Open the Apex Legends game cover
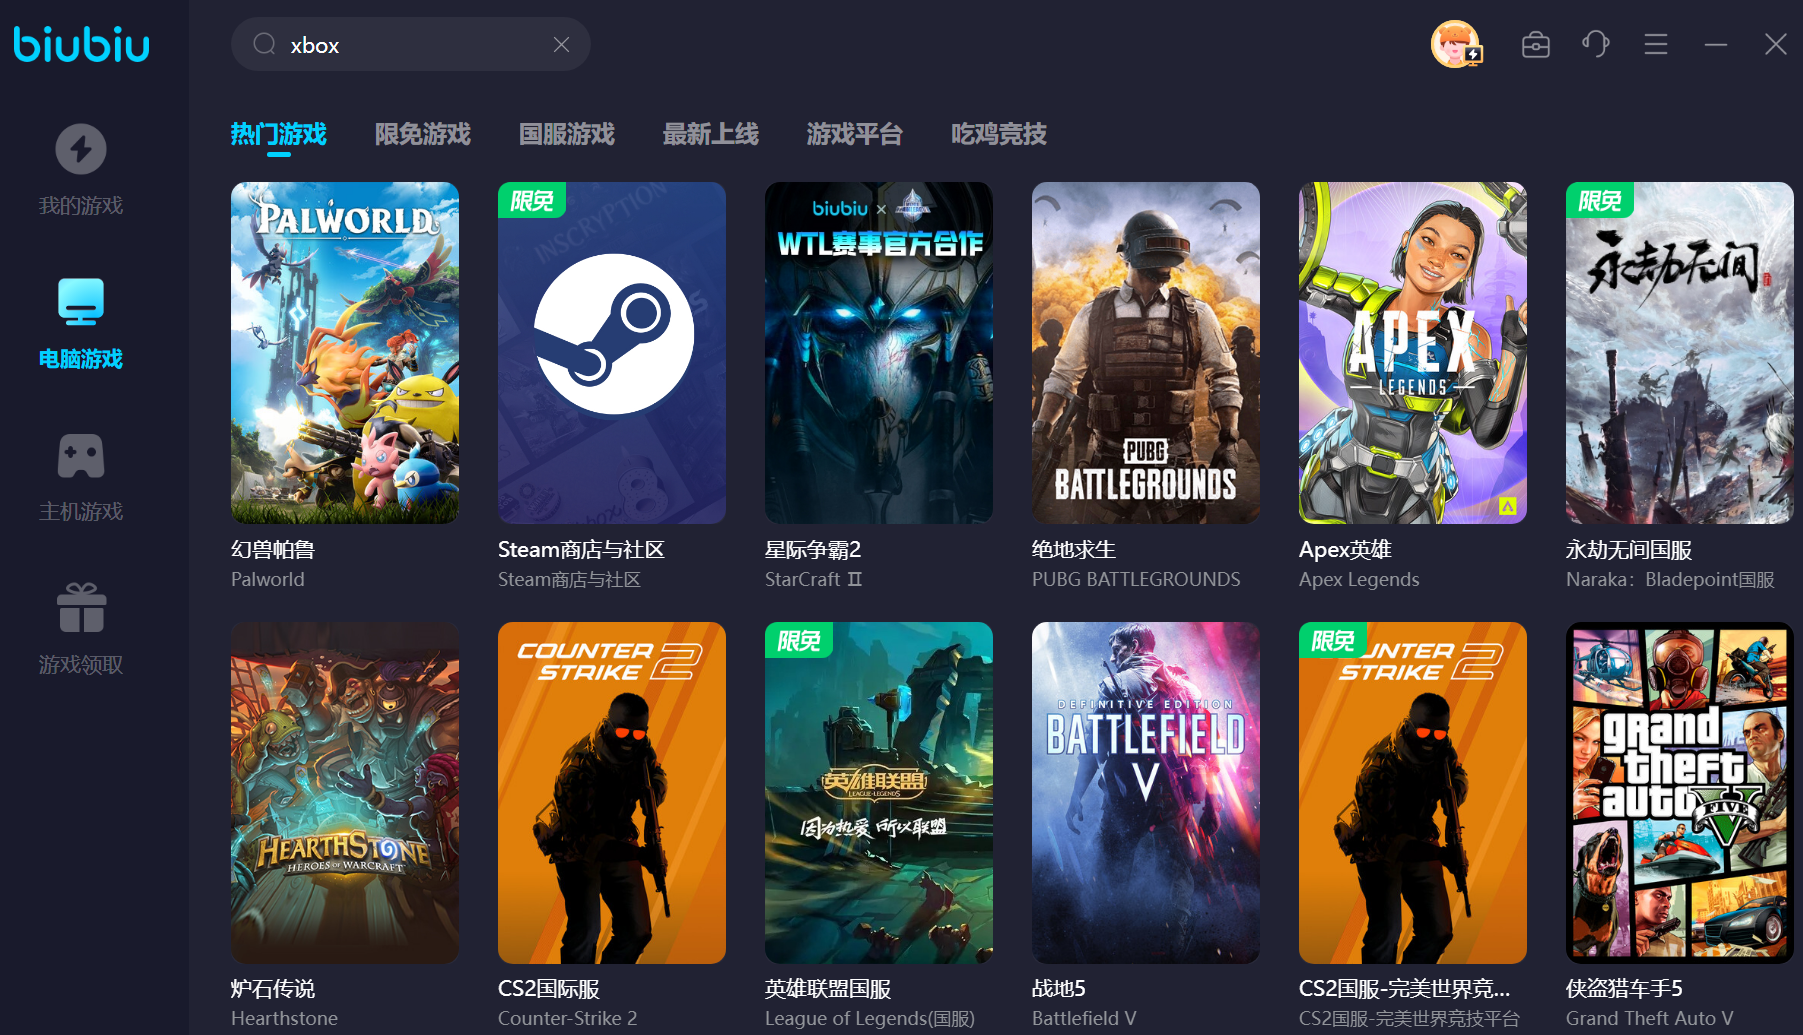The image size is (1803, 1035). 1413,353
